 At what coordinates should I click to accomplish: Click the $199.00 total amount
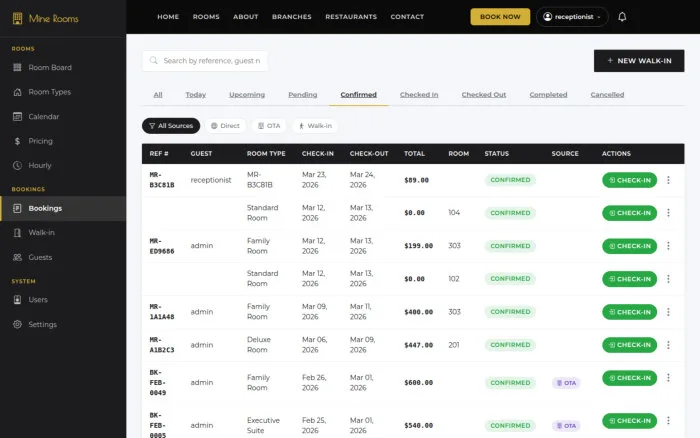418,246
